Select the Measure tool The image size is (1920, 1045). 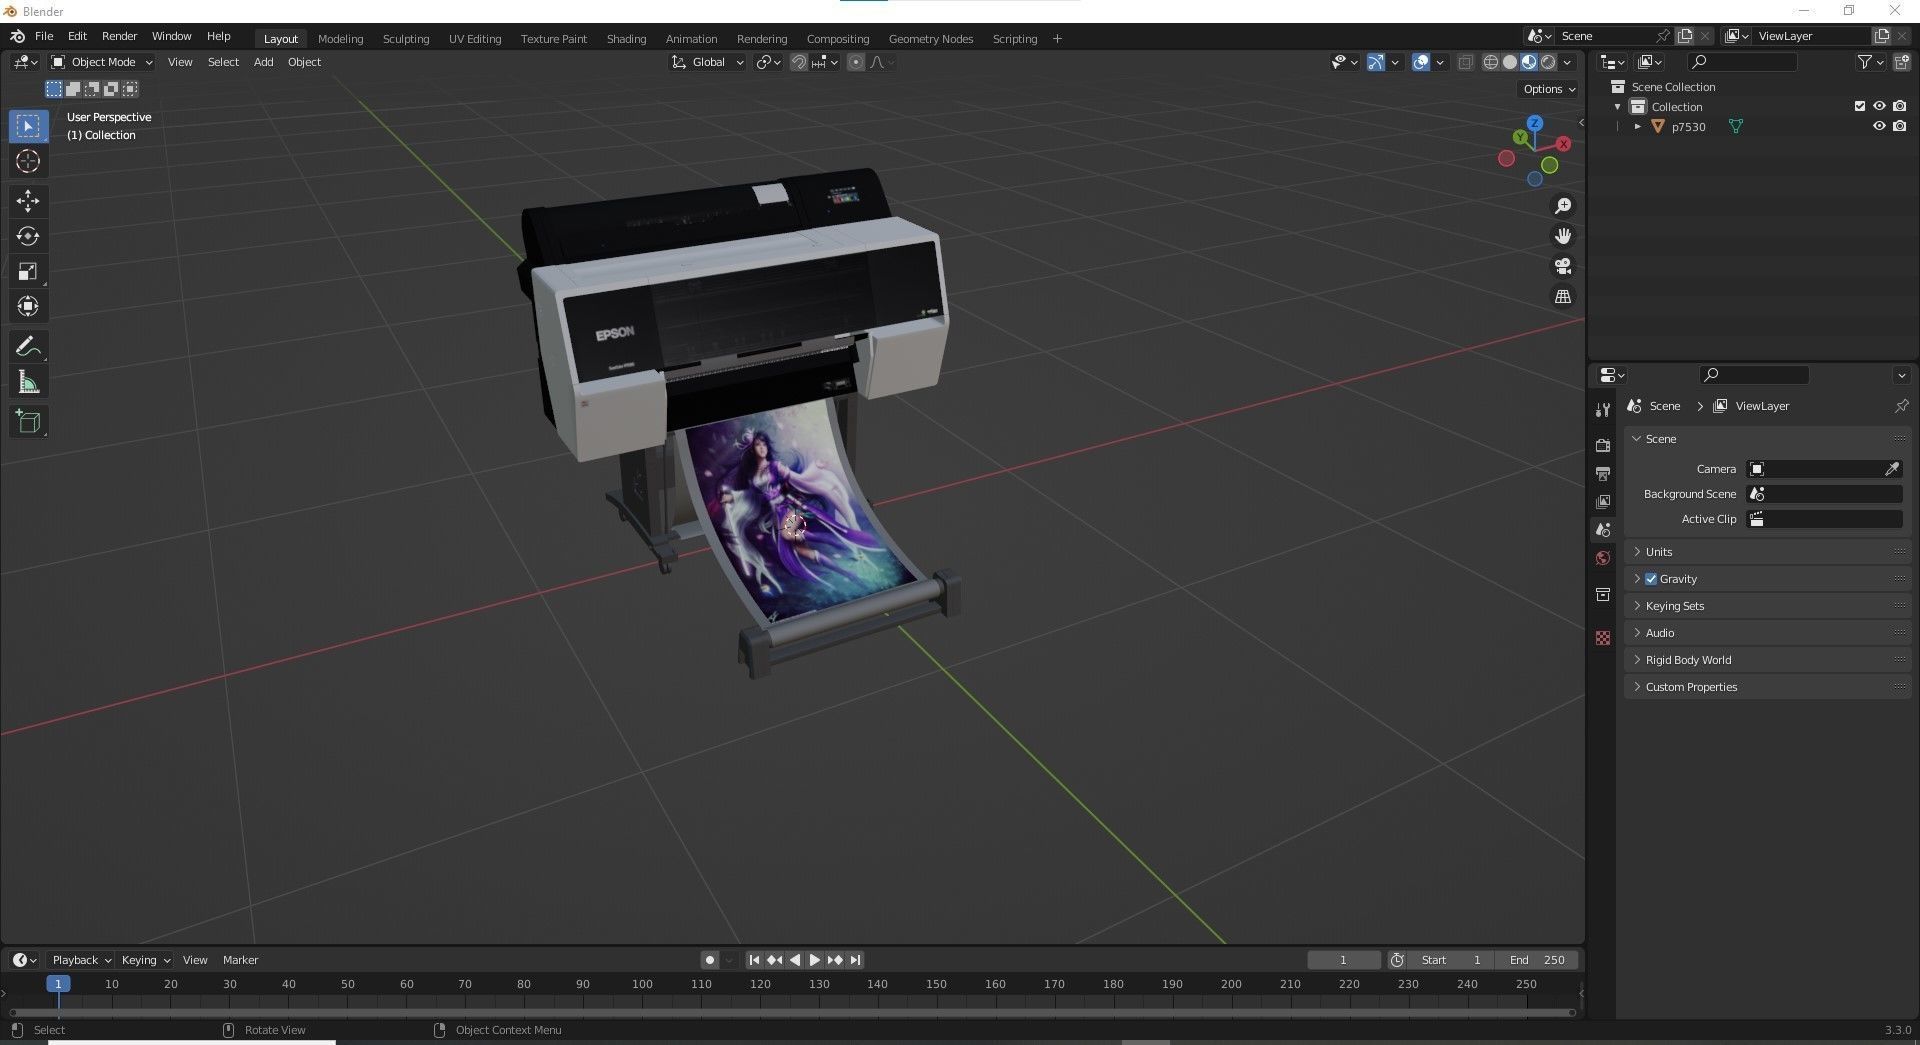pyautogui.click(x=28, y=382)
